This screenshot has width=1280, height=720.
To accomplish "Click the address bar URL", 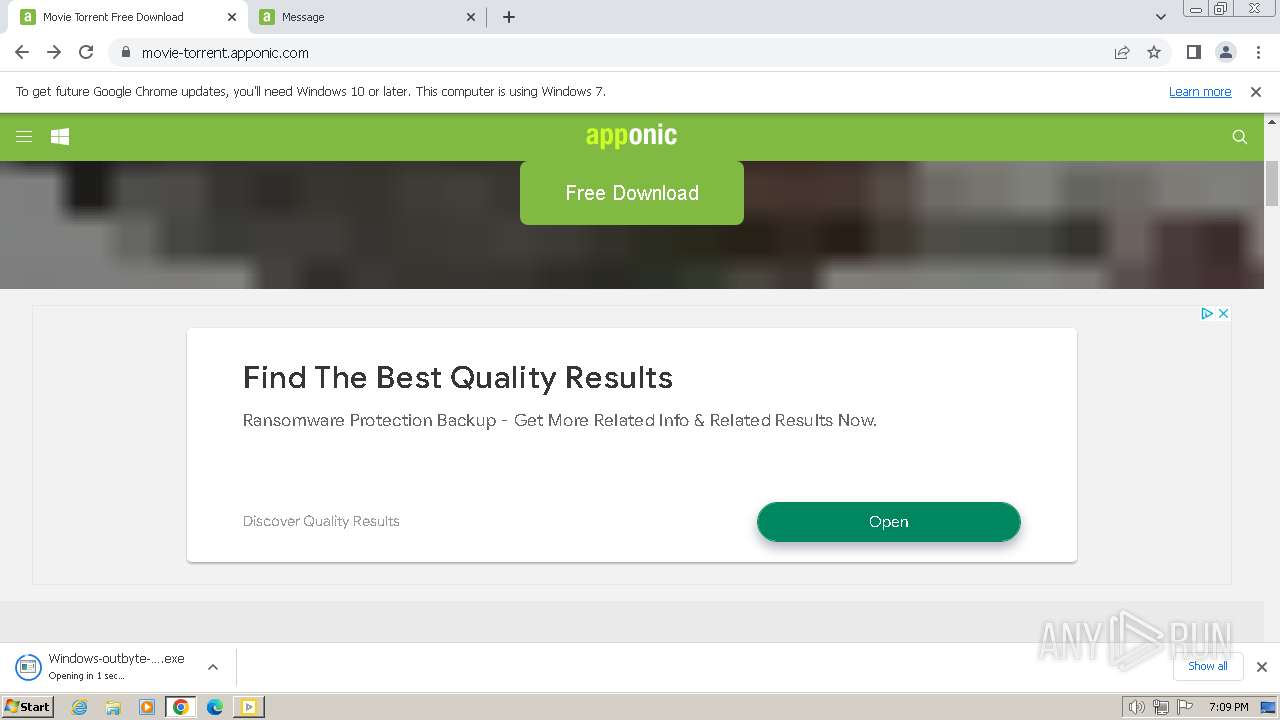I will (x=225, y=53).
